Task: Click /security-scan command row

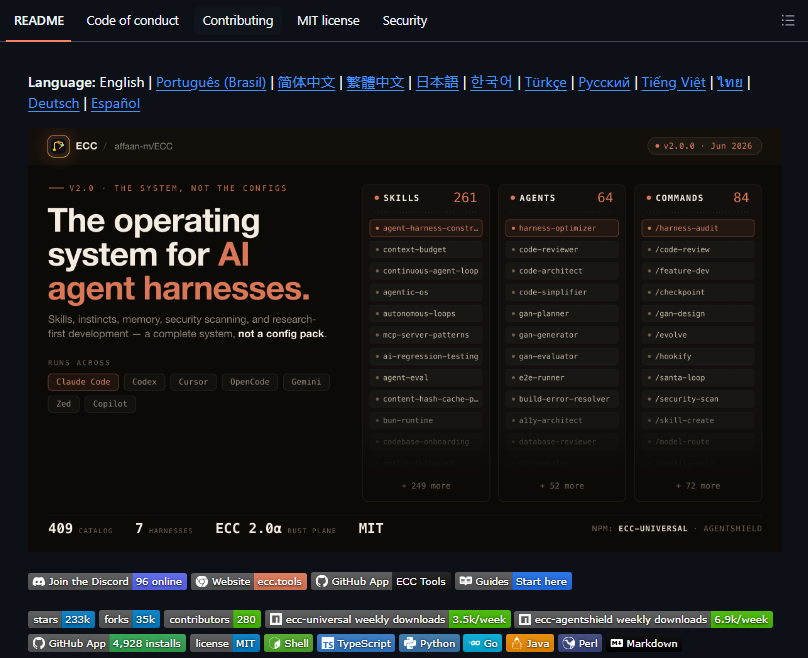Action: (x=698, y=399)
